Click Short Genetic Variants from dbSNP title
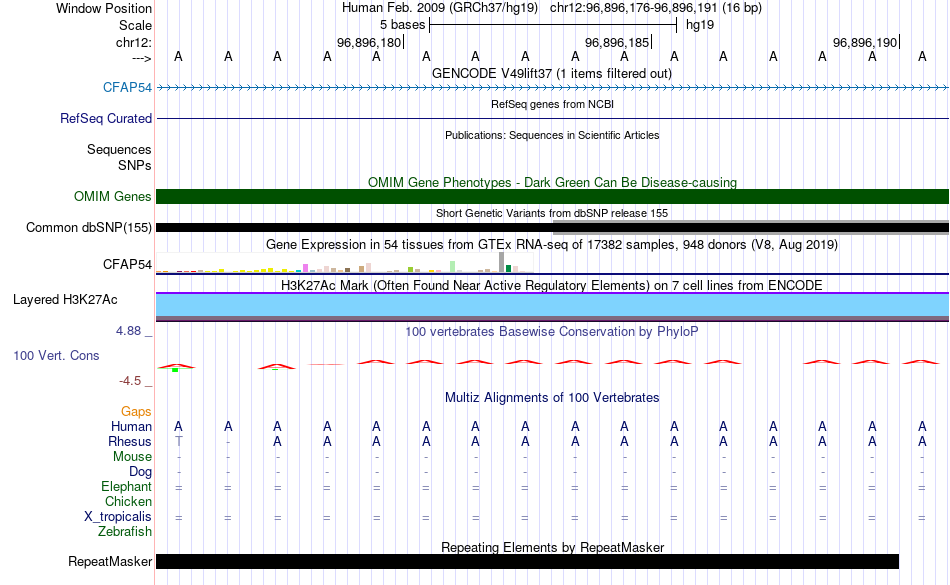 click(551, 213)
